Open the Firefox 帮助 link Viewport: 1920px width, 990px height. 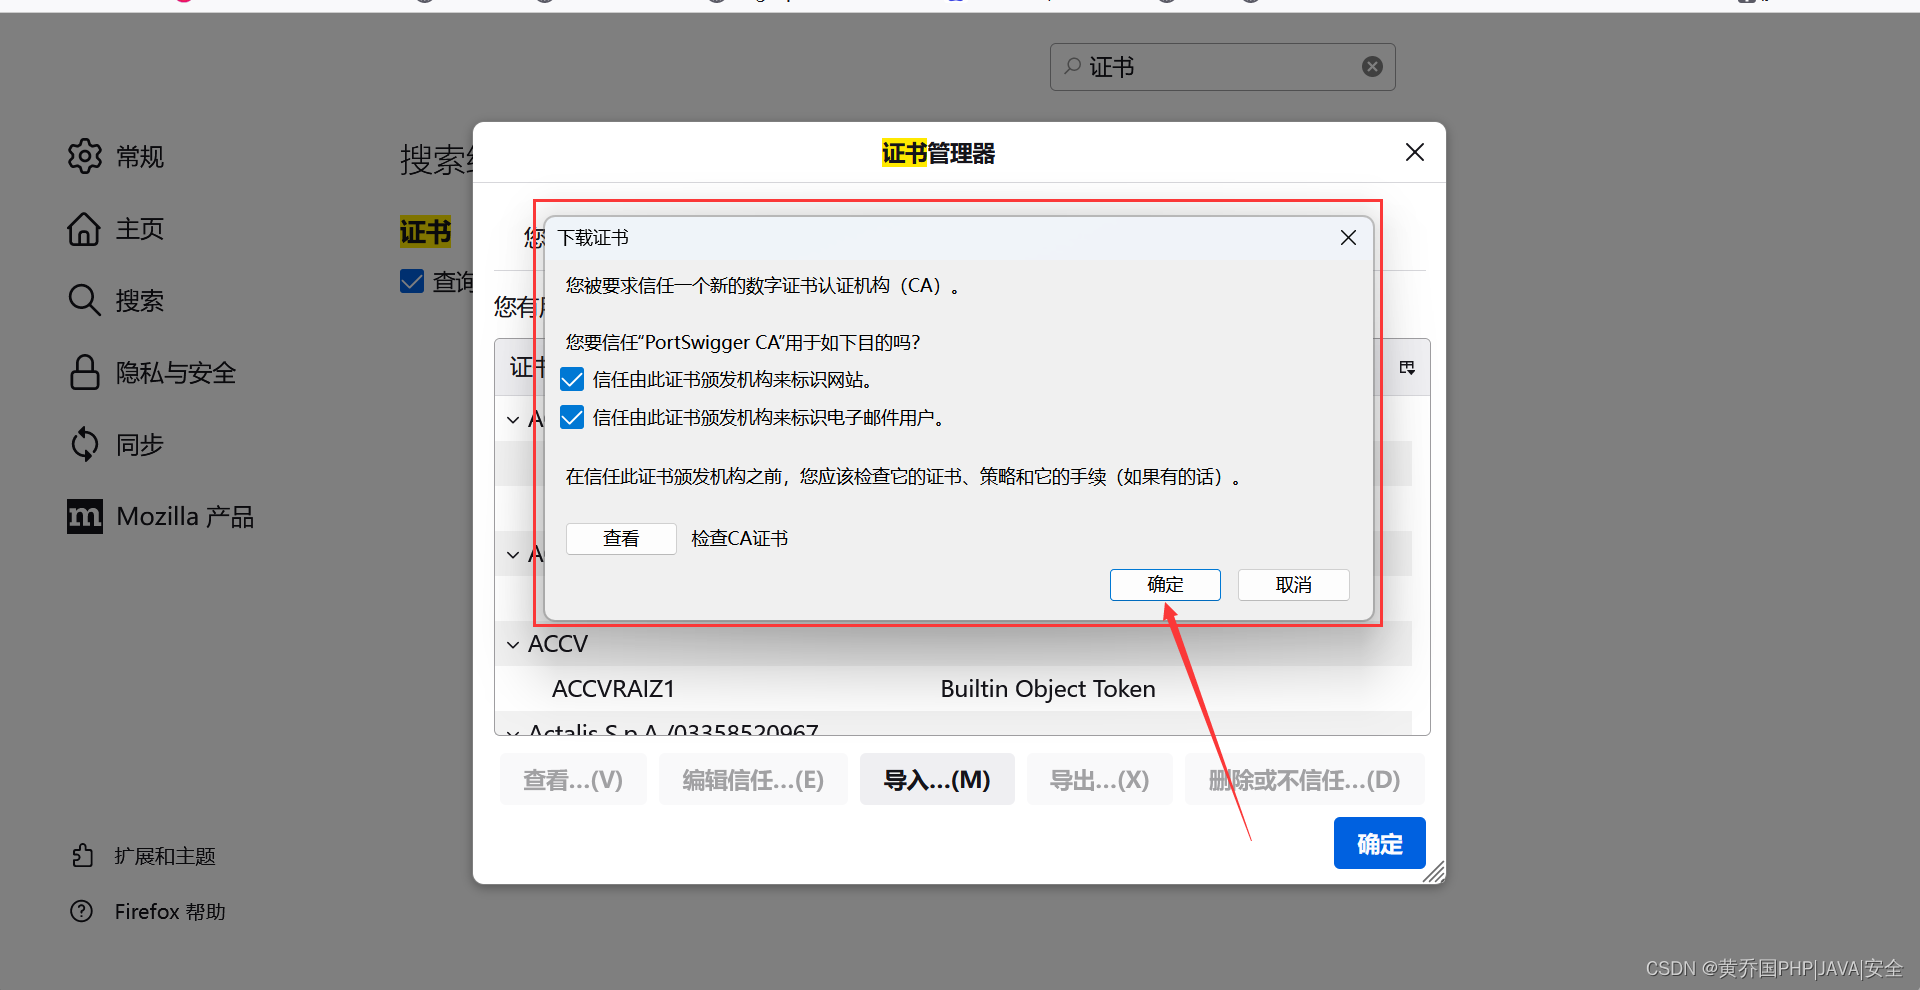tap(170, 912)
